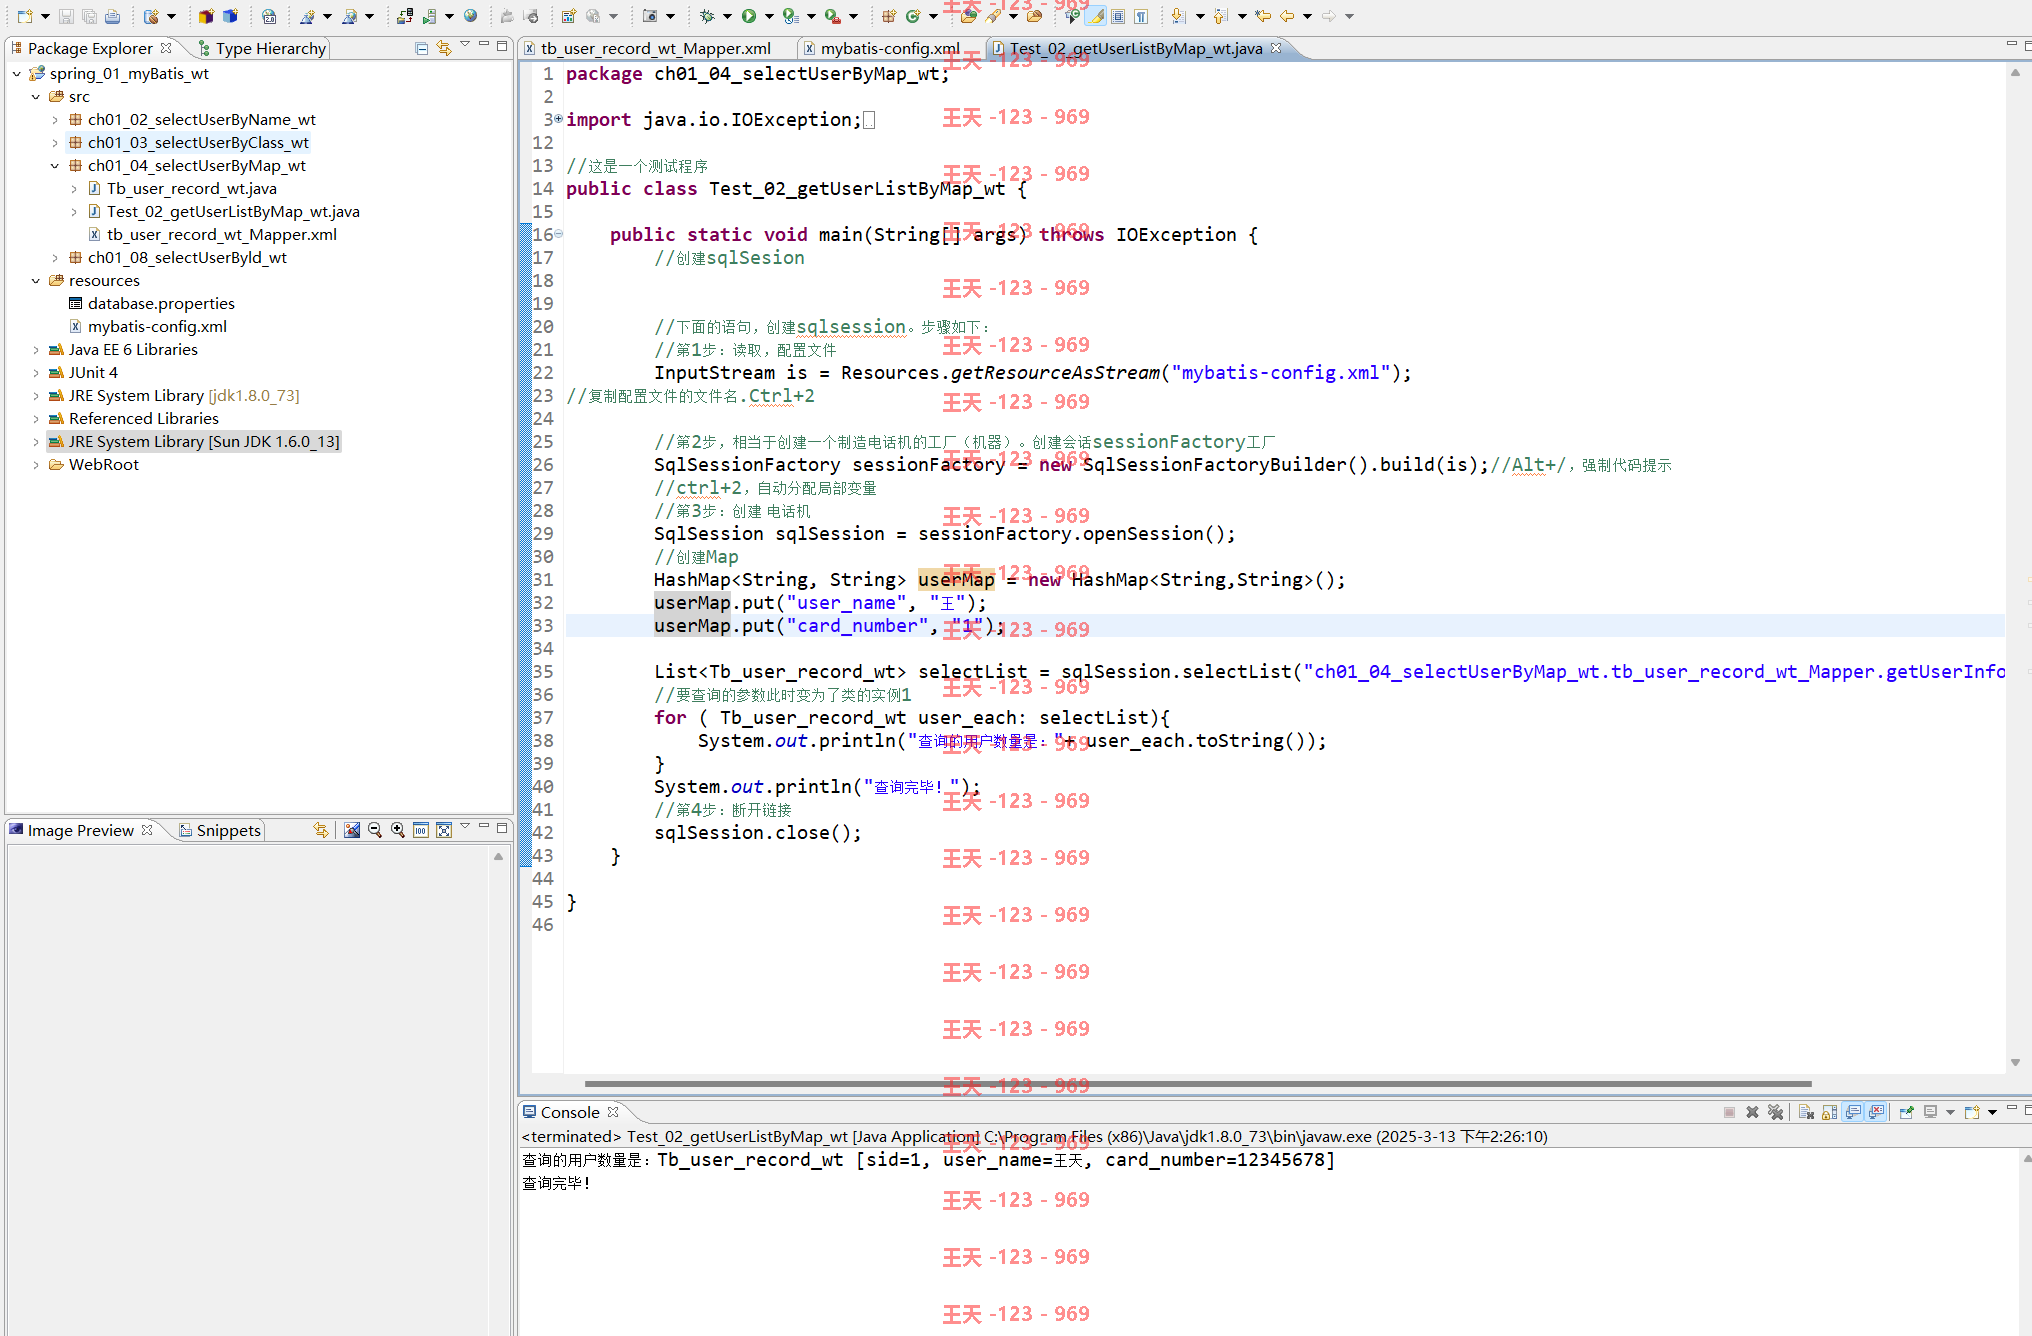Click Zoom Out in Image Preview toolbar
Image resolution: width=2032 pixels, height=1336 pixels.
tap(375, 830)
